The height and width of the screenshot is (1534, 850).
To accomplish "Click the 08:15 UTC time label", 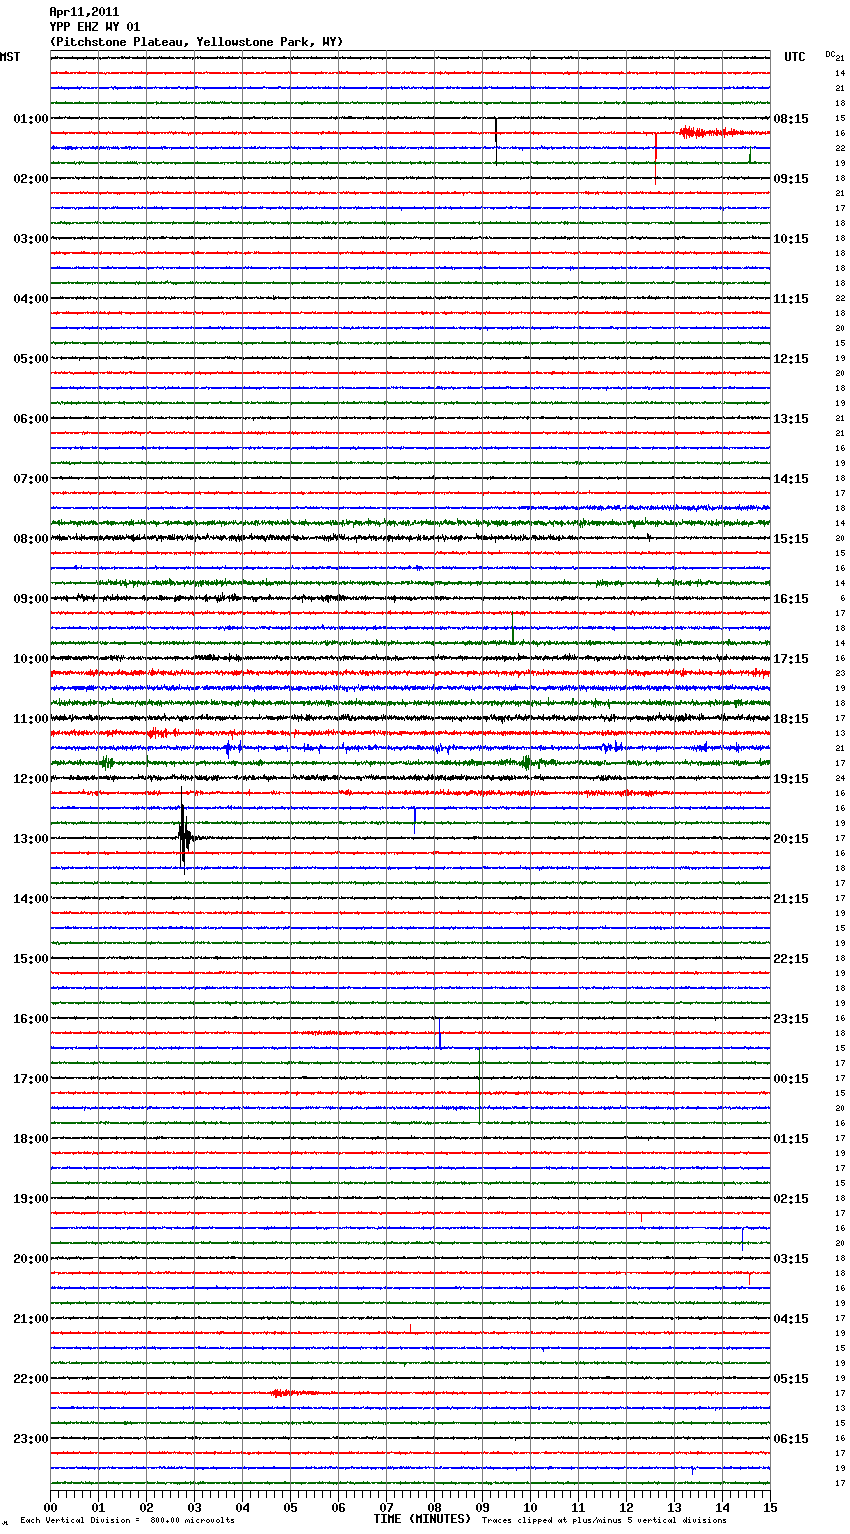I will click(791, 119).
